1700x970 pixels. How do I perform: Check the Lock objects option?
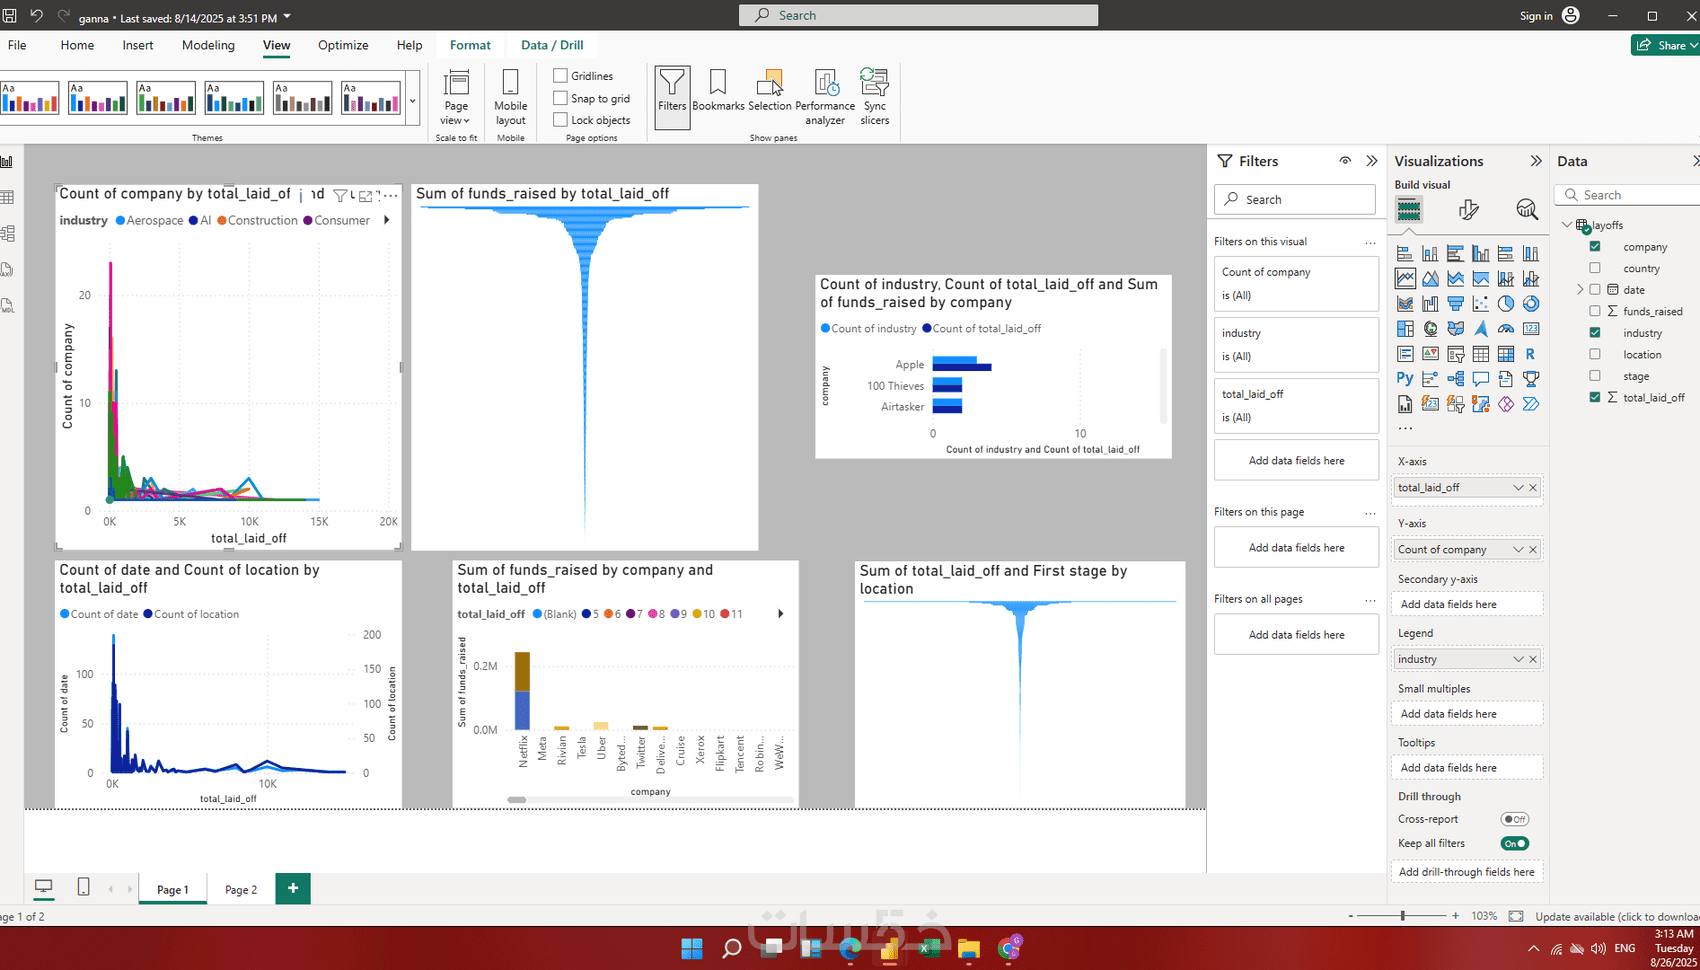pyautogui.click(x=561, y=120)
